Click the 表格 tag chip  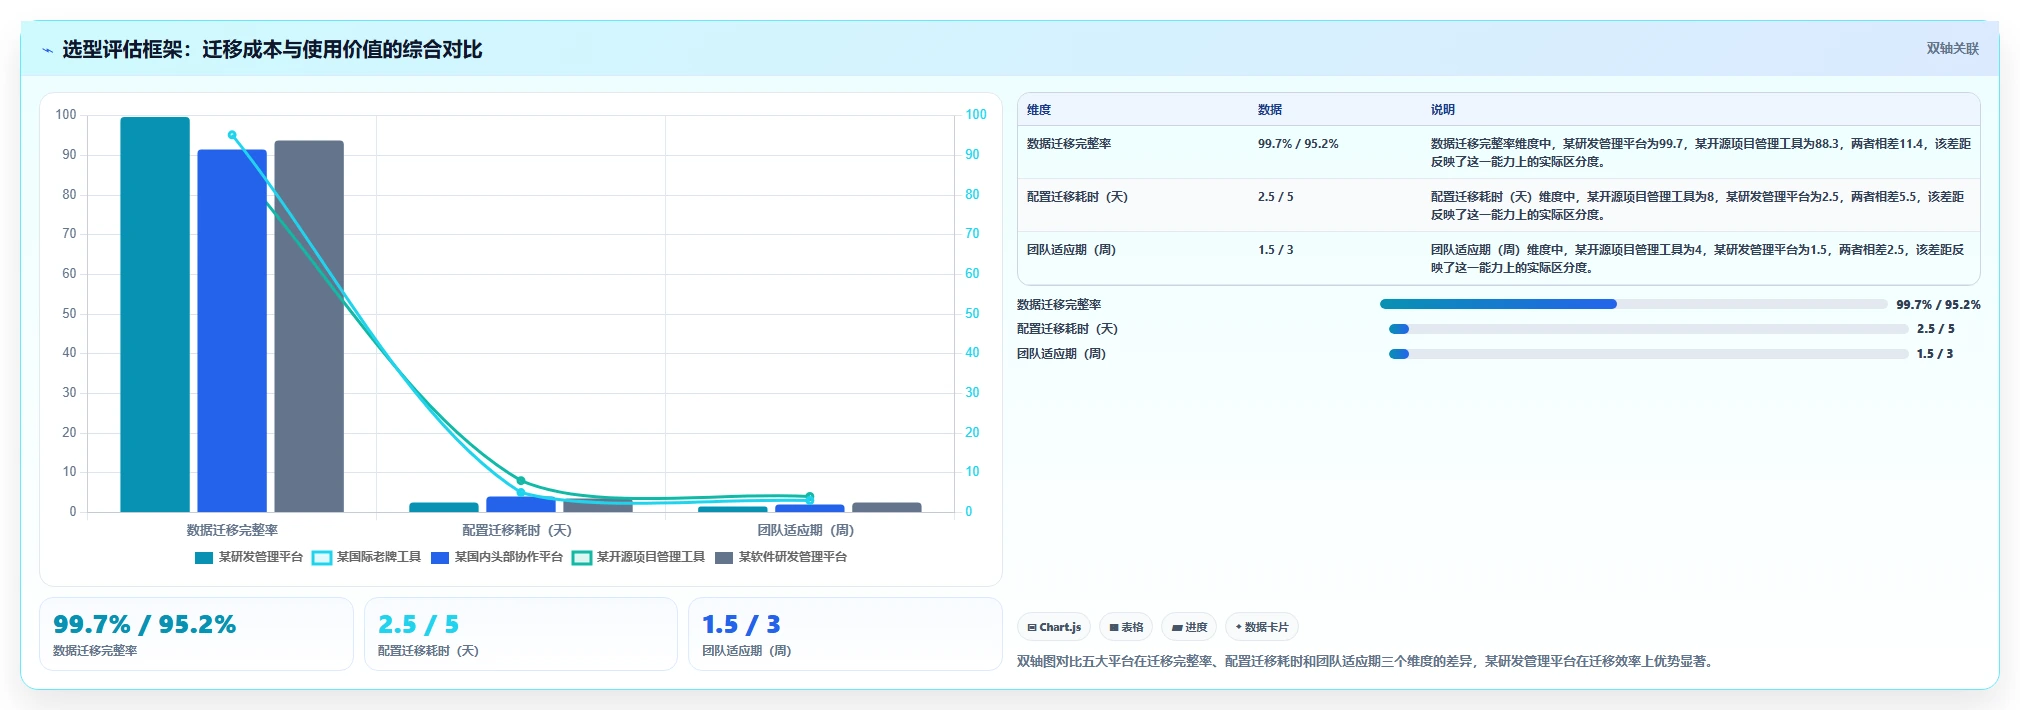(1126, 627)
